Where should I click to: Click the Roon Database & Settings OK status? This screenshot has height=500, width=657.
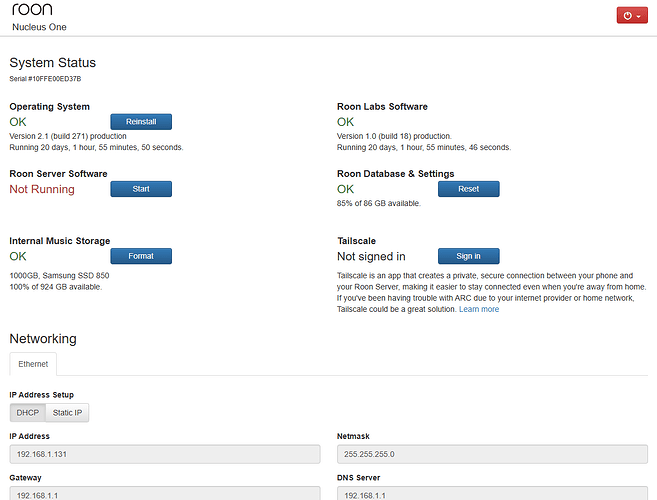point(345,189)
